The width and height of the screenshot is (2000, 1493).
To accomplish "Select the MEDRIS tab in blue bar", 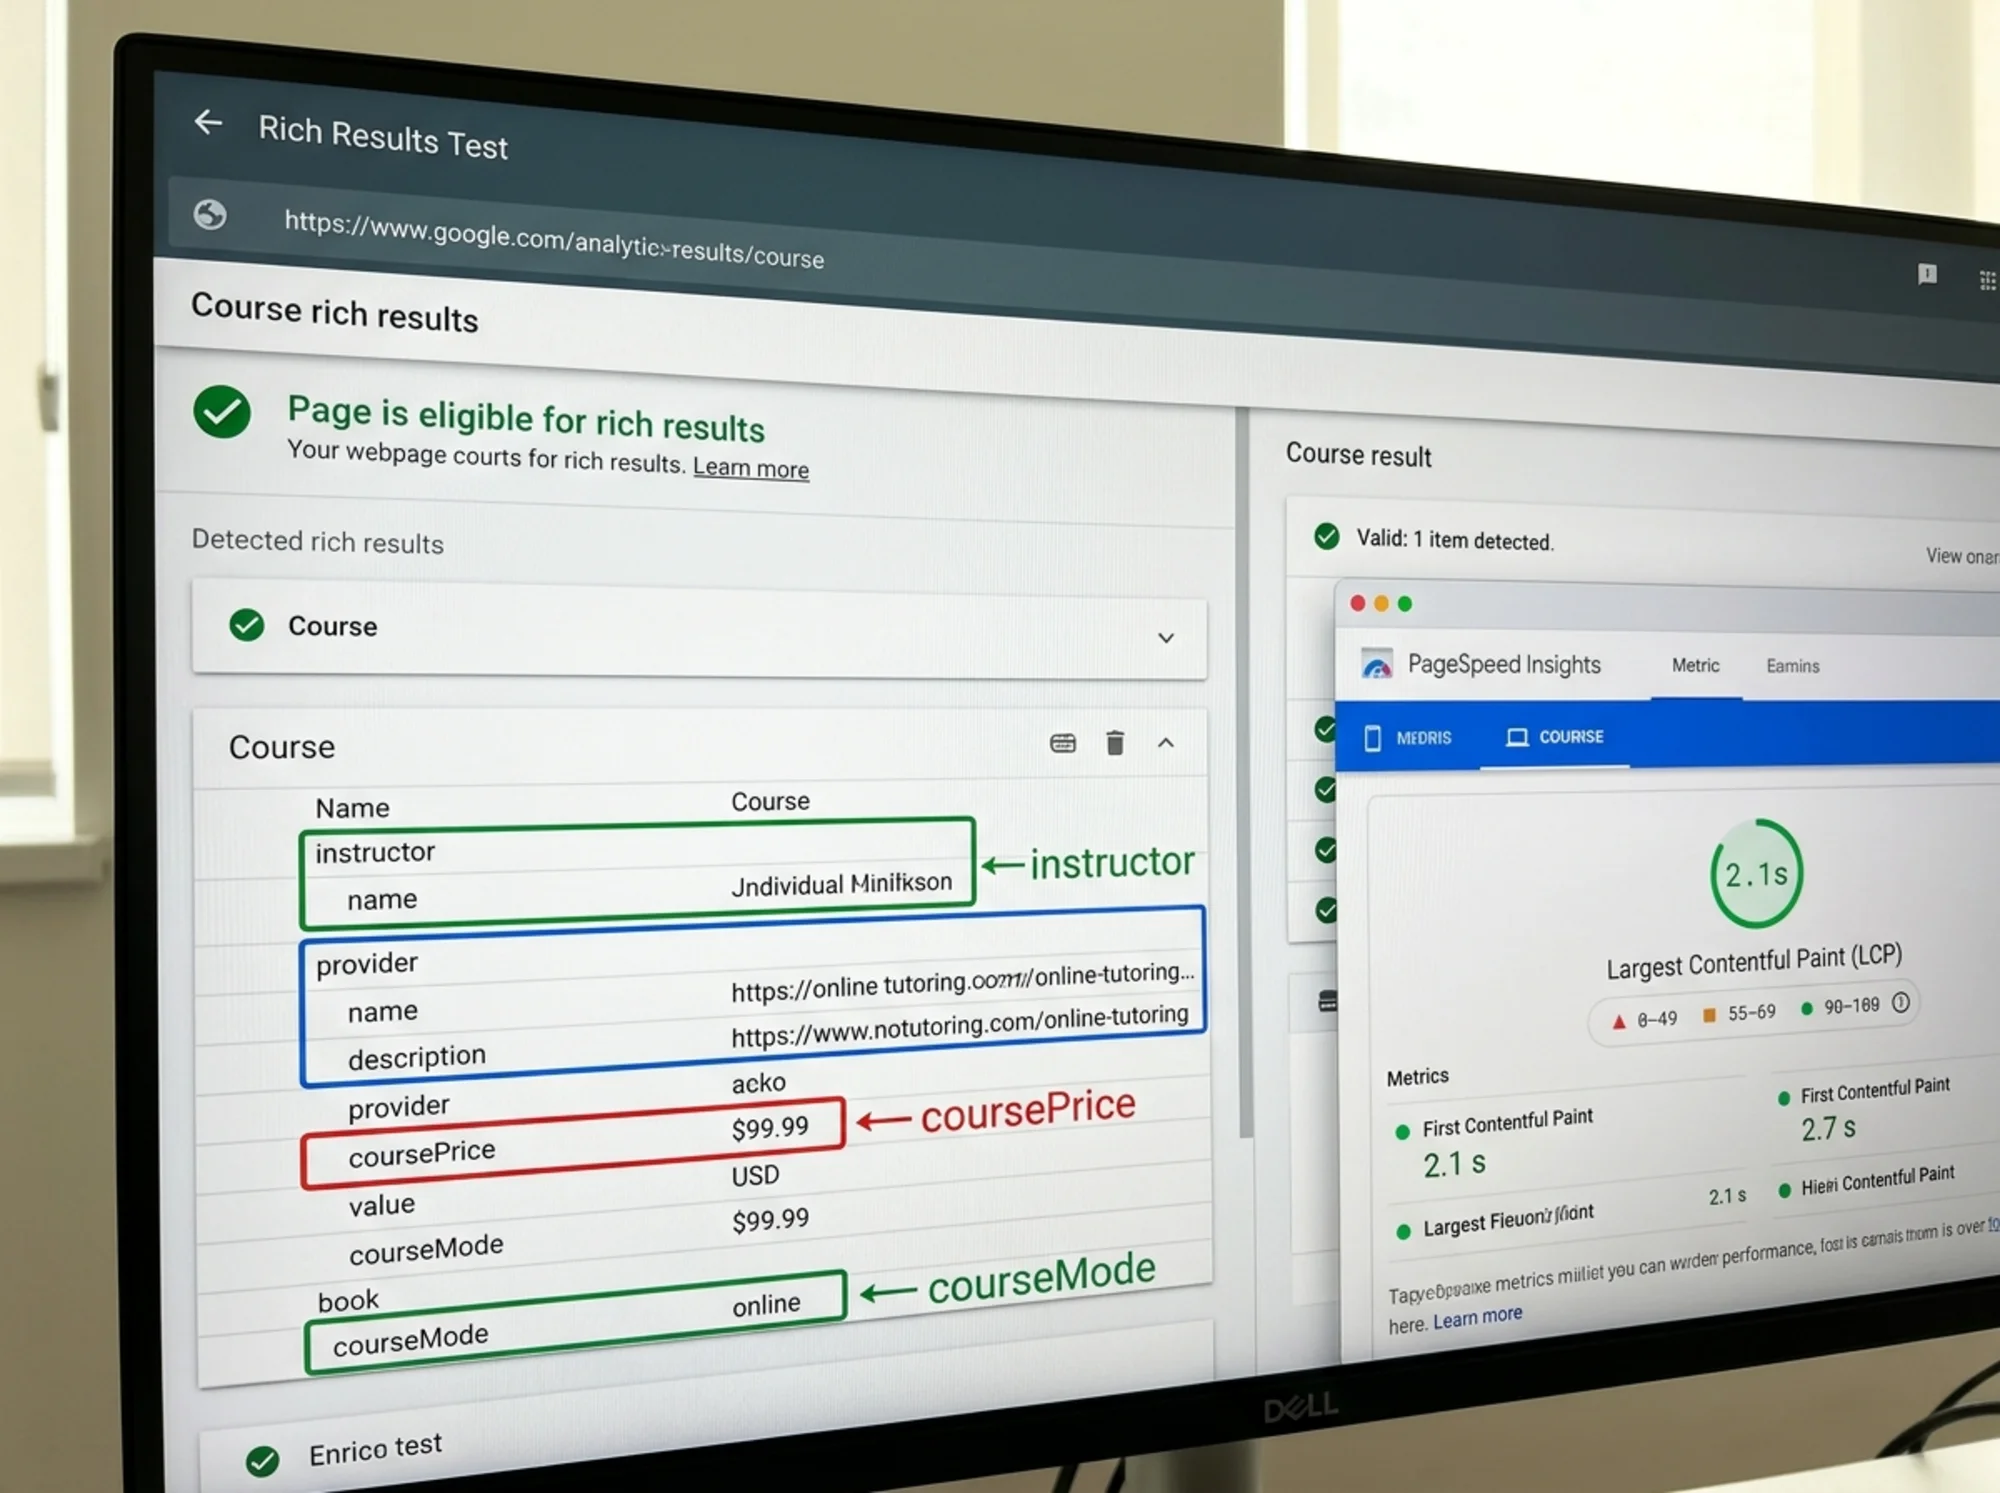I will point(1408,738).
